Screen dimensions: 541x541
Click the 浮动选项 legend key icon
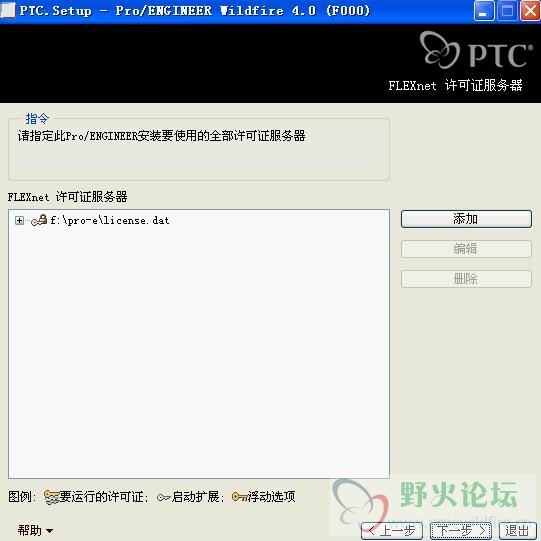[x=239, y=497]
